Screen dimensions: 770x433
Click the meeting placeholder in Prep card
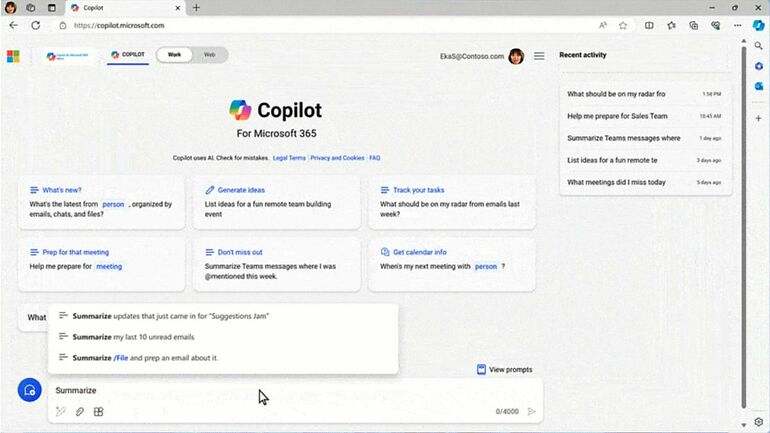point(109,267)
